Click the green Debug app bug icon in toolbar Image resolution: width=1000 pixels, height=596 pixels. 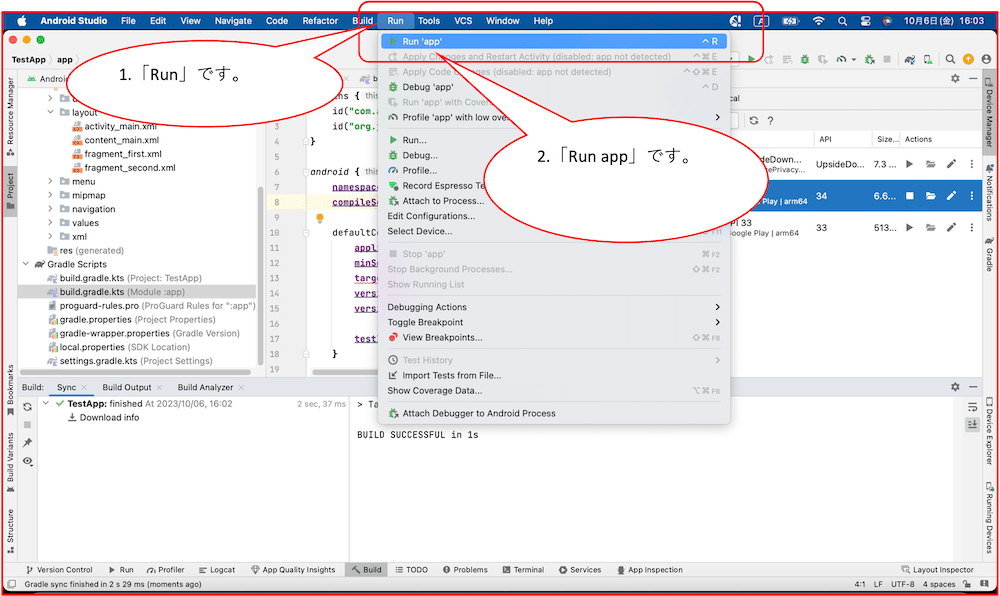coord(805,59)
